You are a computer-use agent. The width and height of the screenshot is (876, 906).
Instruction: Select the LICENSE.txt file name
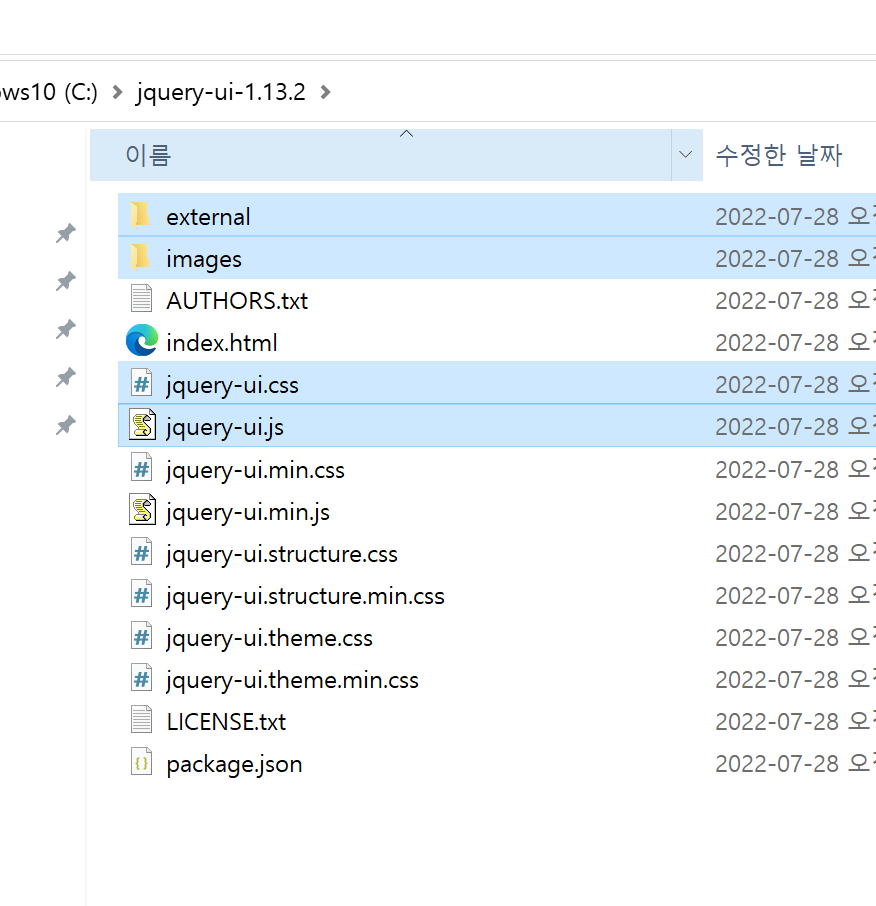[226, 722]
